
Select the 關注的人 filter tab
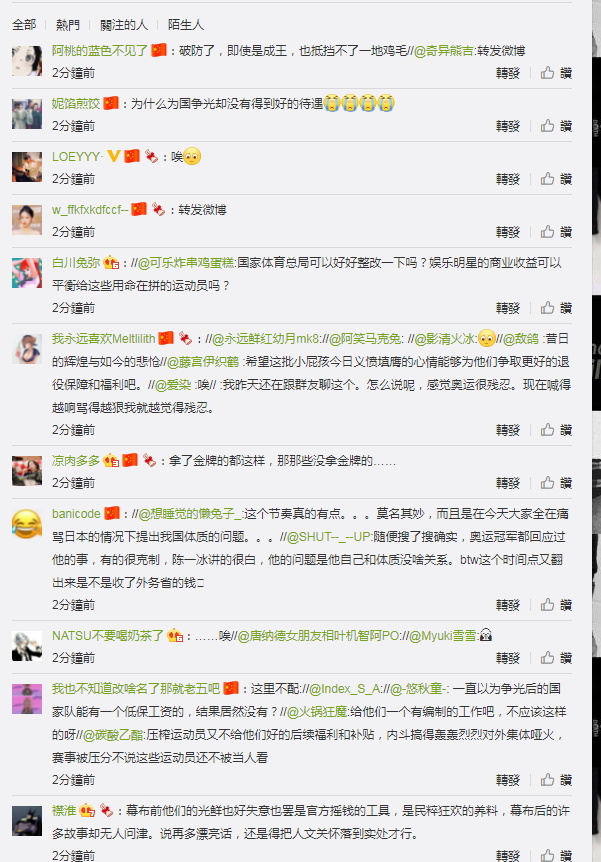pos(124,25)
